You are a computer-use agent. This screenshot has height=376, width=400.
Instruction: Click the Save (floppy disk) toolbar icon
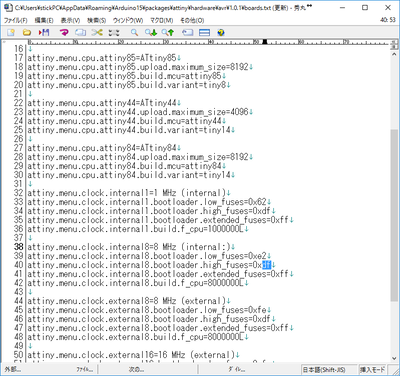[44, 32]
